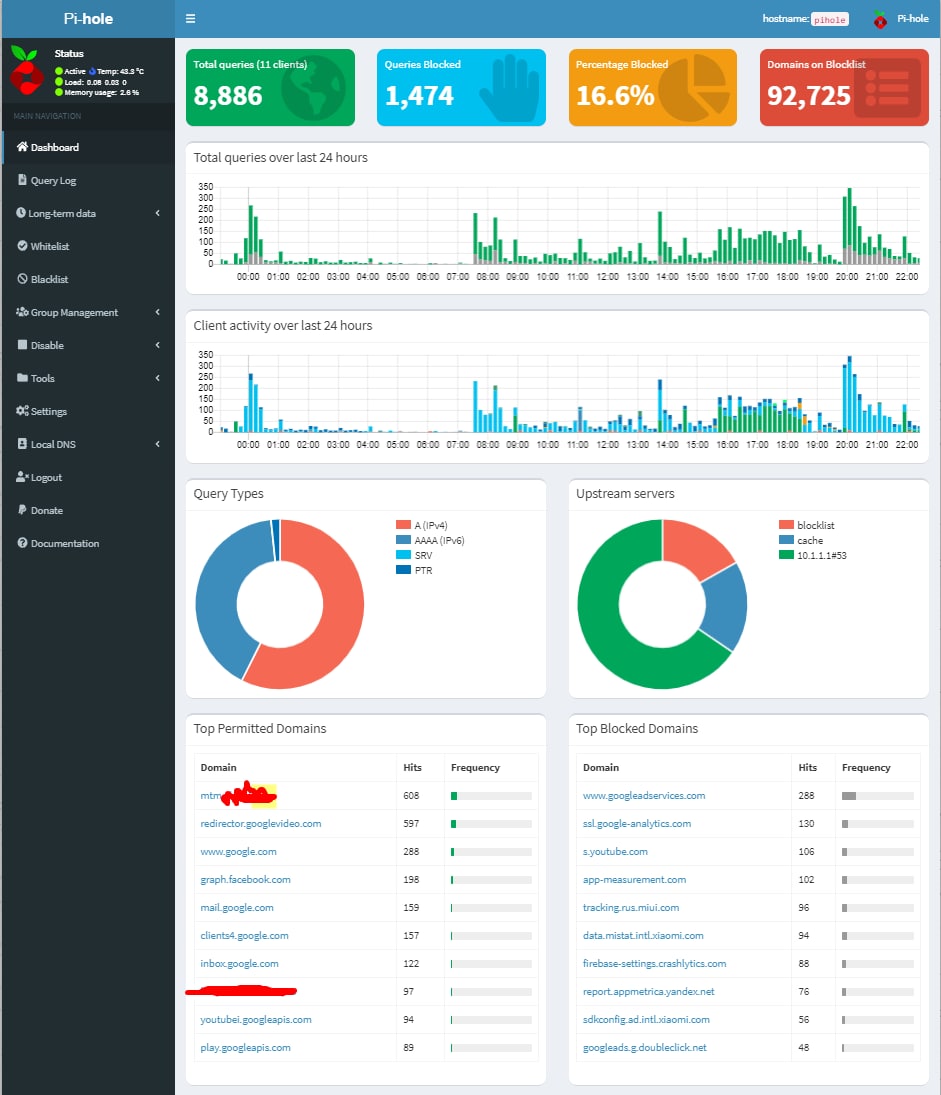This screenshot has height=1095, width=941.
Task: Open the Dashboard menu item
Action: 88,147
